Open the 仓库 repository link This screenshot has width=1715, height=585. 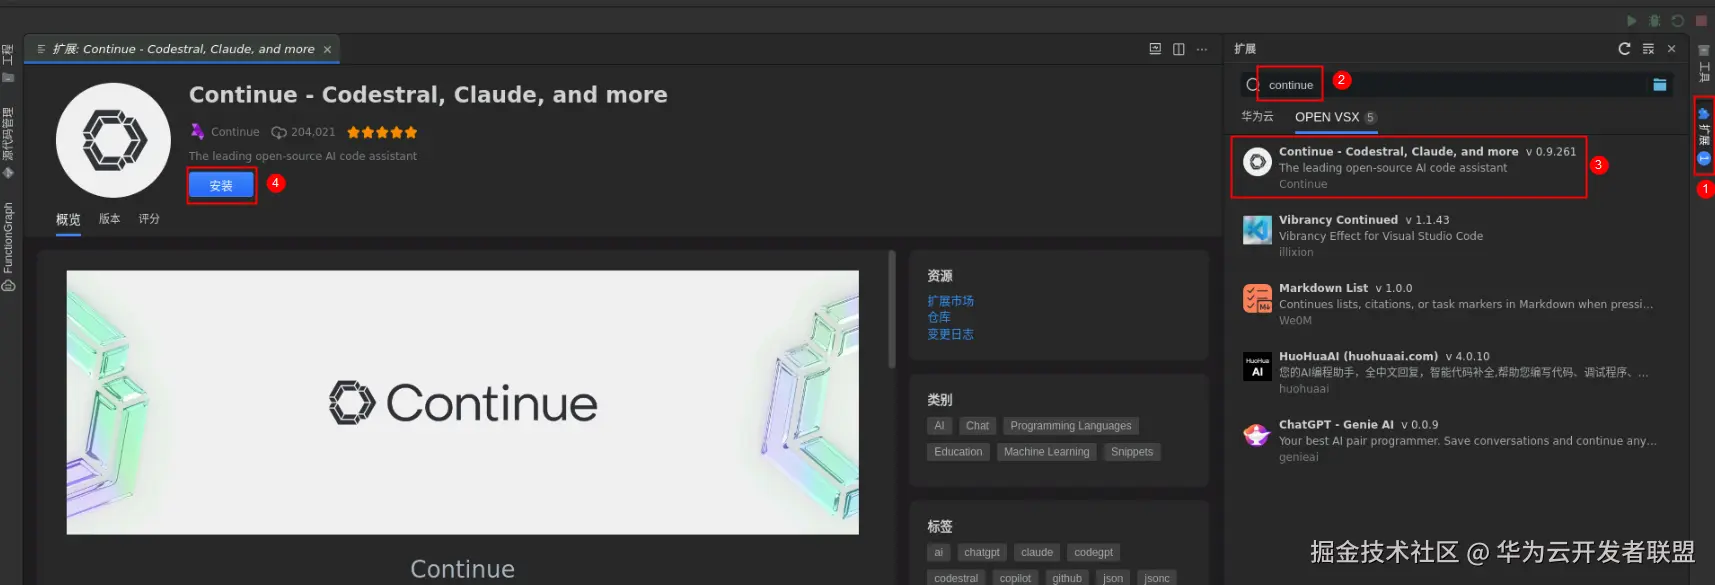click(939, 317)
